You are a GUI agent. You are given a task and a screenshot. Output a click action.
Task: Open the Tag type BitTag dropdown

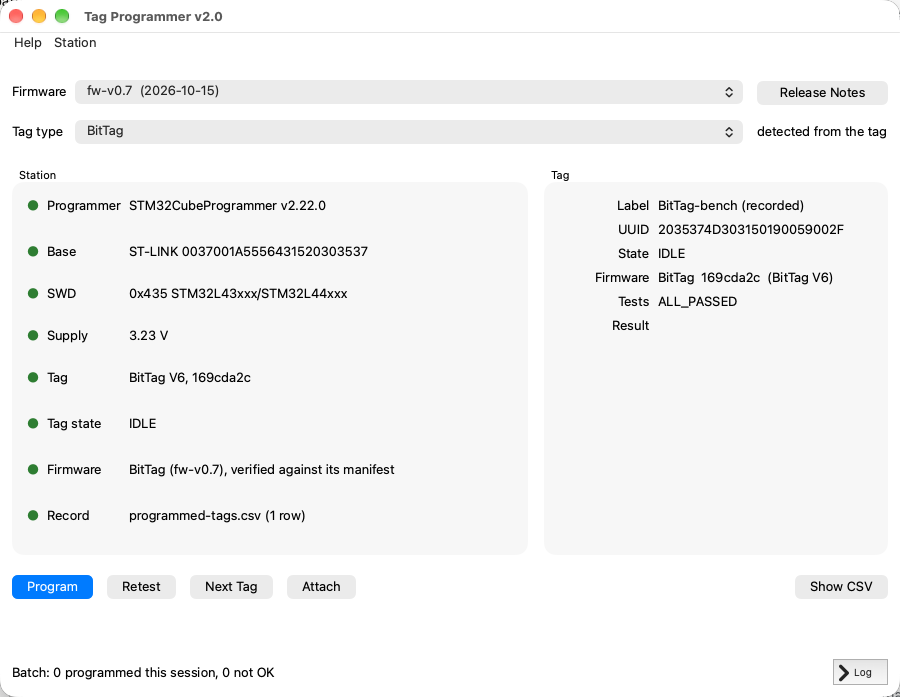(409, 131)
